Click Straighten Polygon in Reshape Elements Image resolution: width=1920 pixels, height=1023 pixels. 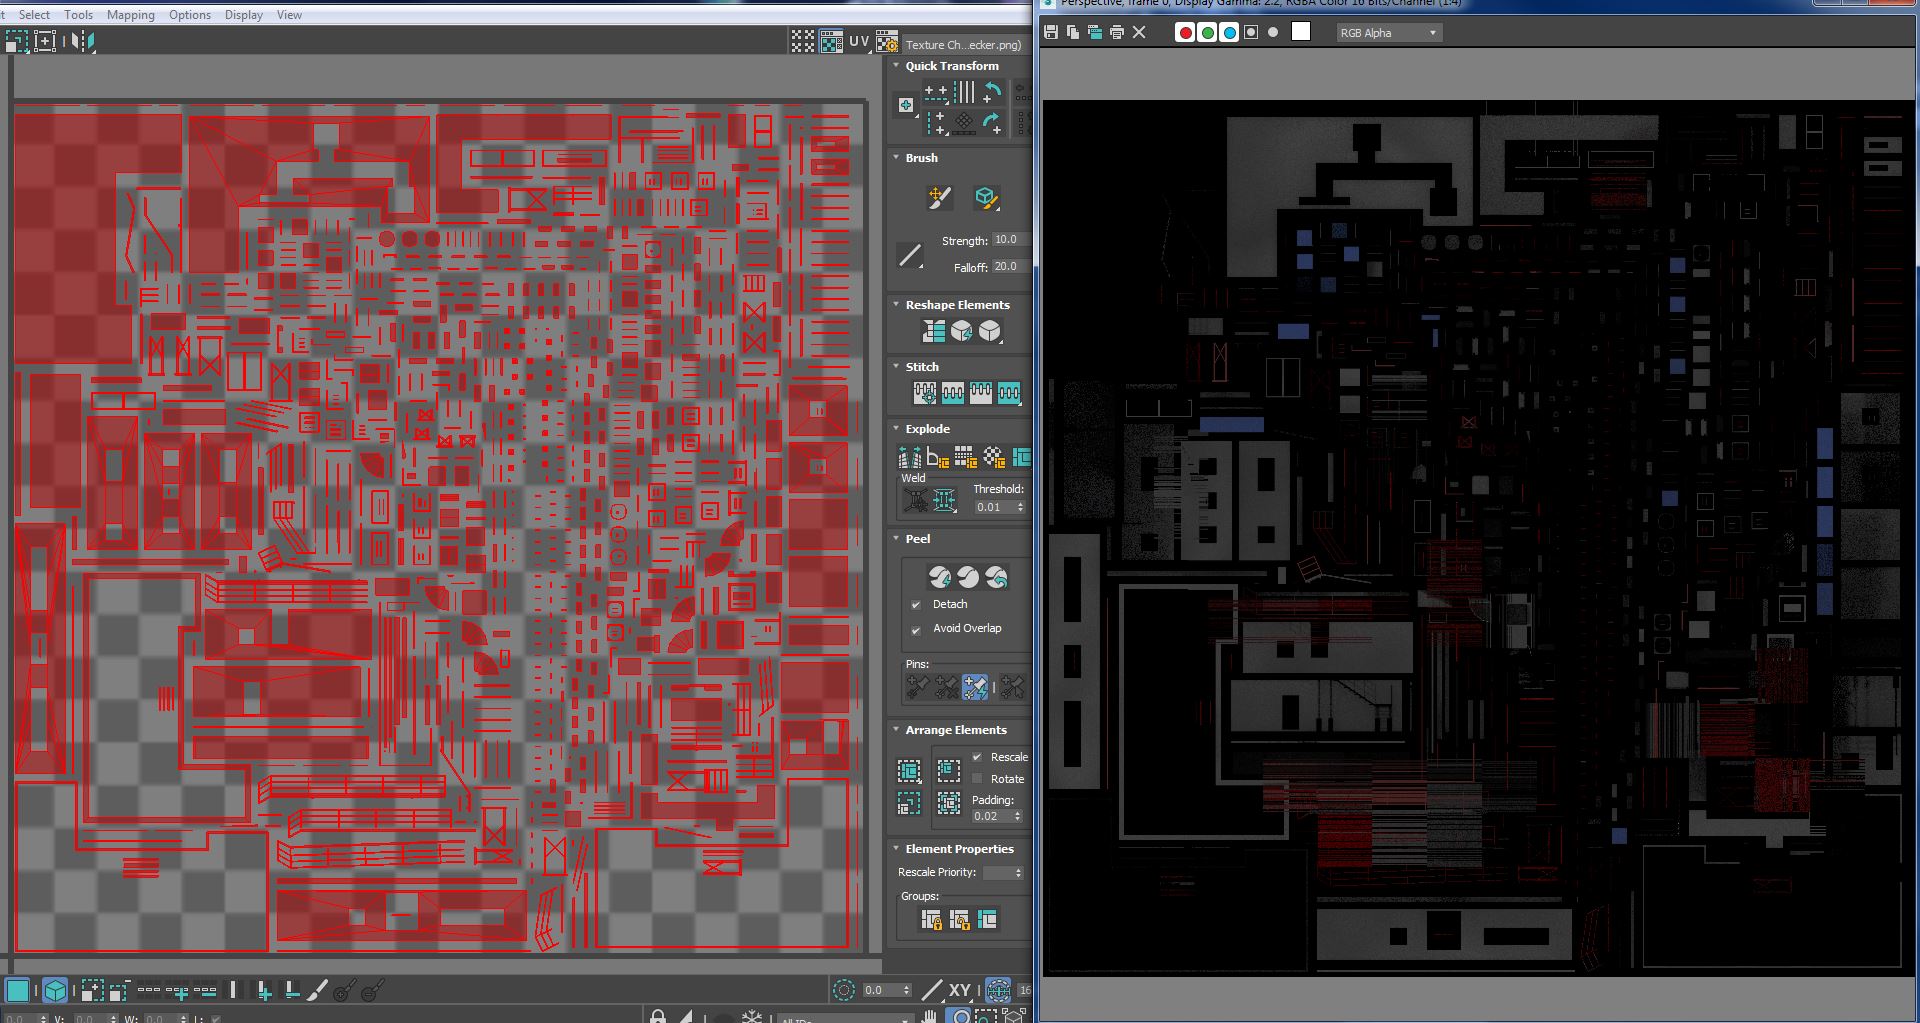coord(934,331)
